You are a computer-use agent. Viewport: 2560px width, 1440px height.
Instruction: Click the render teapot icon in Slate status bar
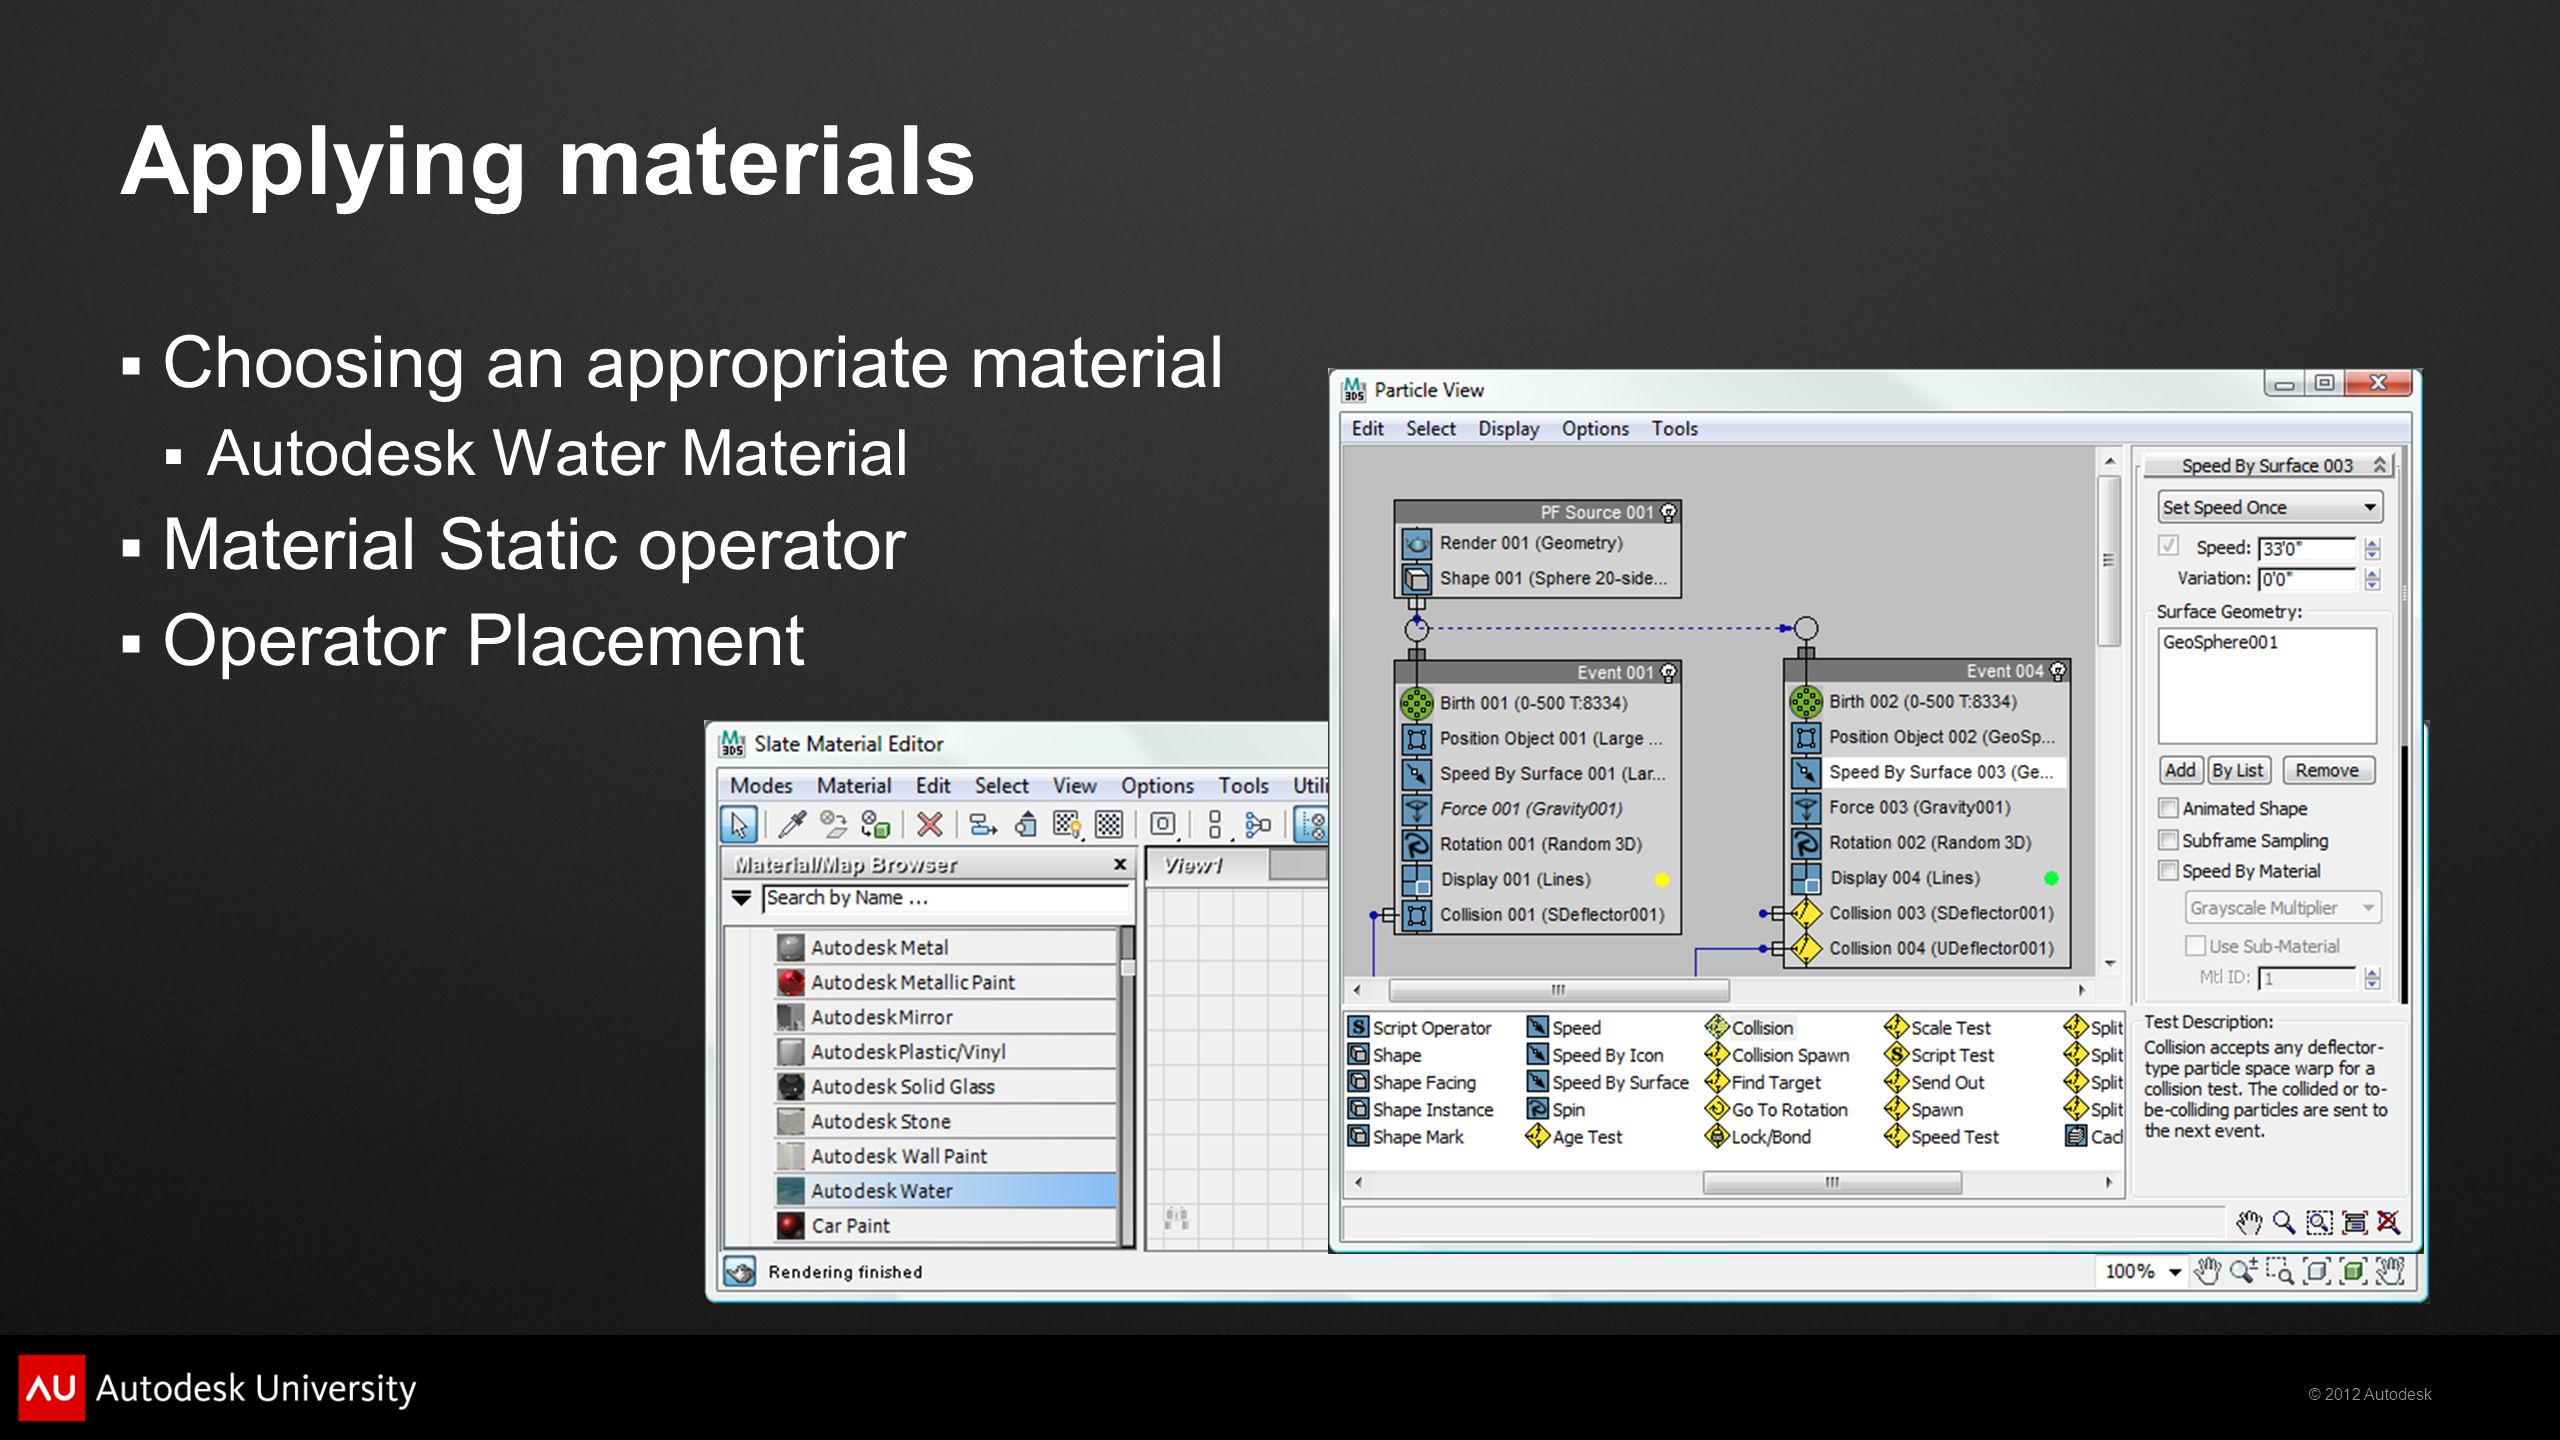pos(740,1272)
